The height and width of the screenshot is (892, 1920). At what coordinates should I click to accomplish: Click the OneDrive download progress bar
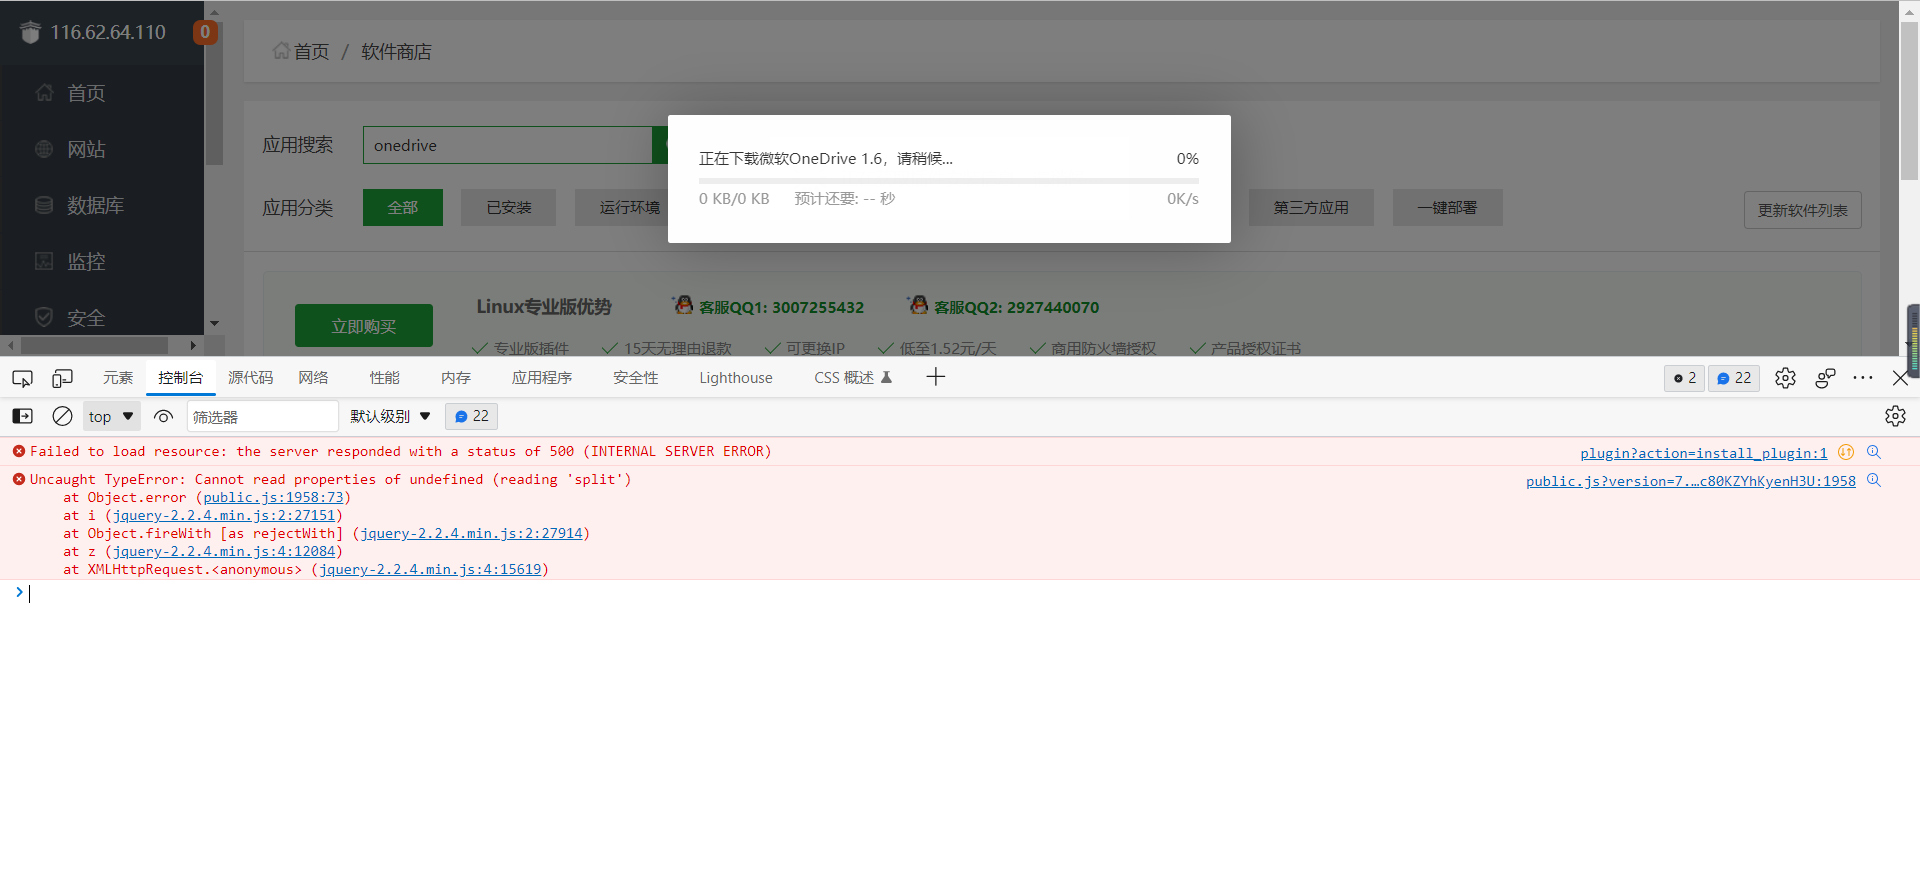pyautogui.click(x=948, y=181)
